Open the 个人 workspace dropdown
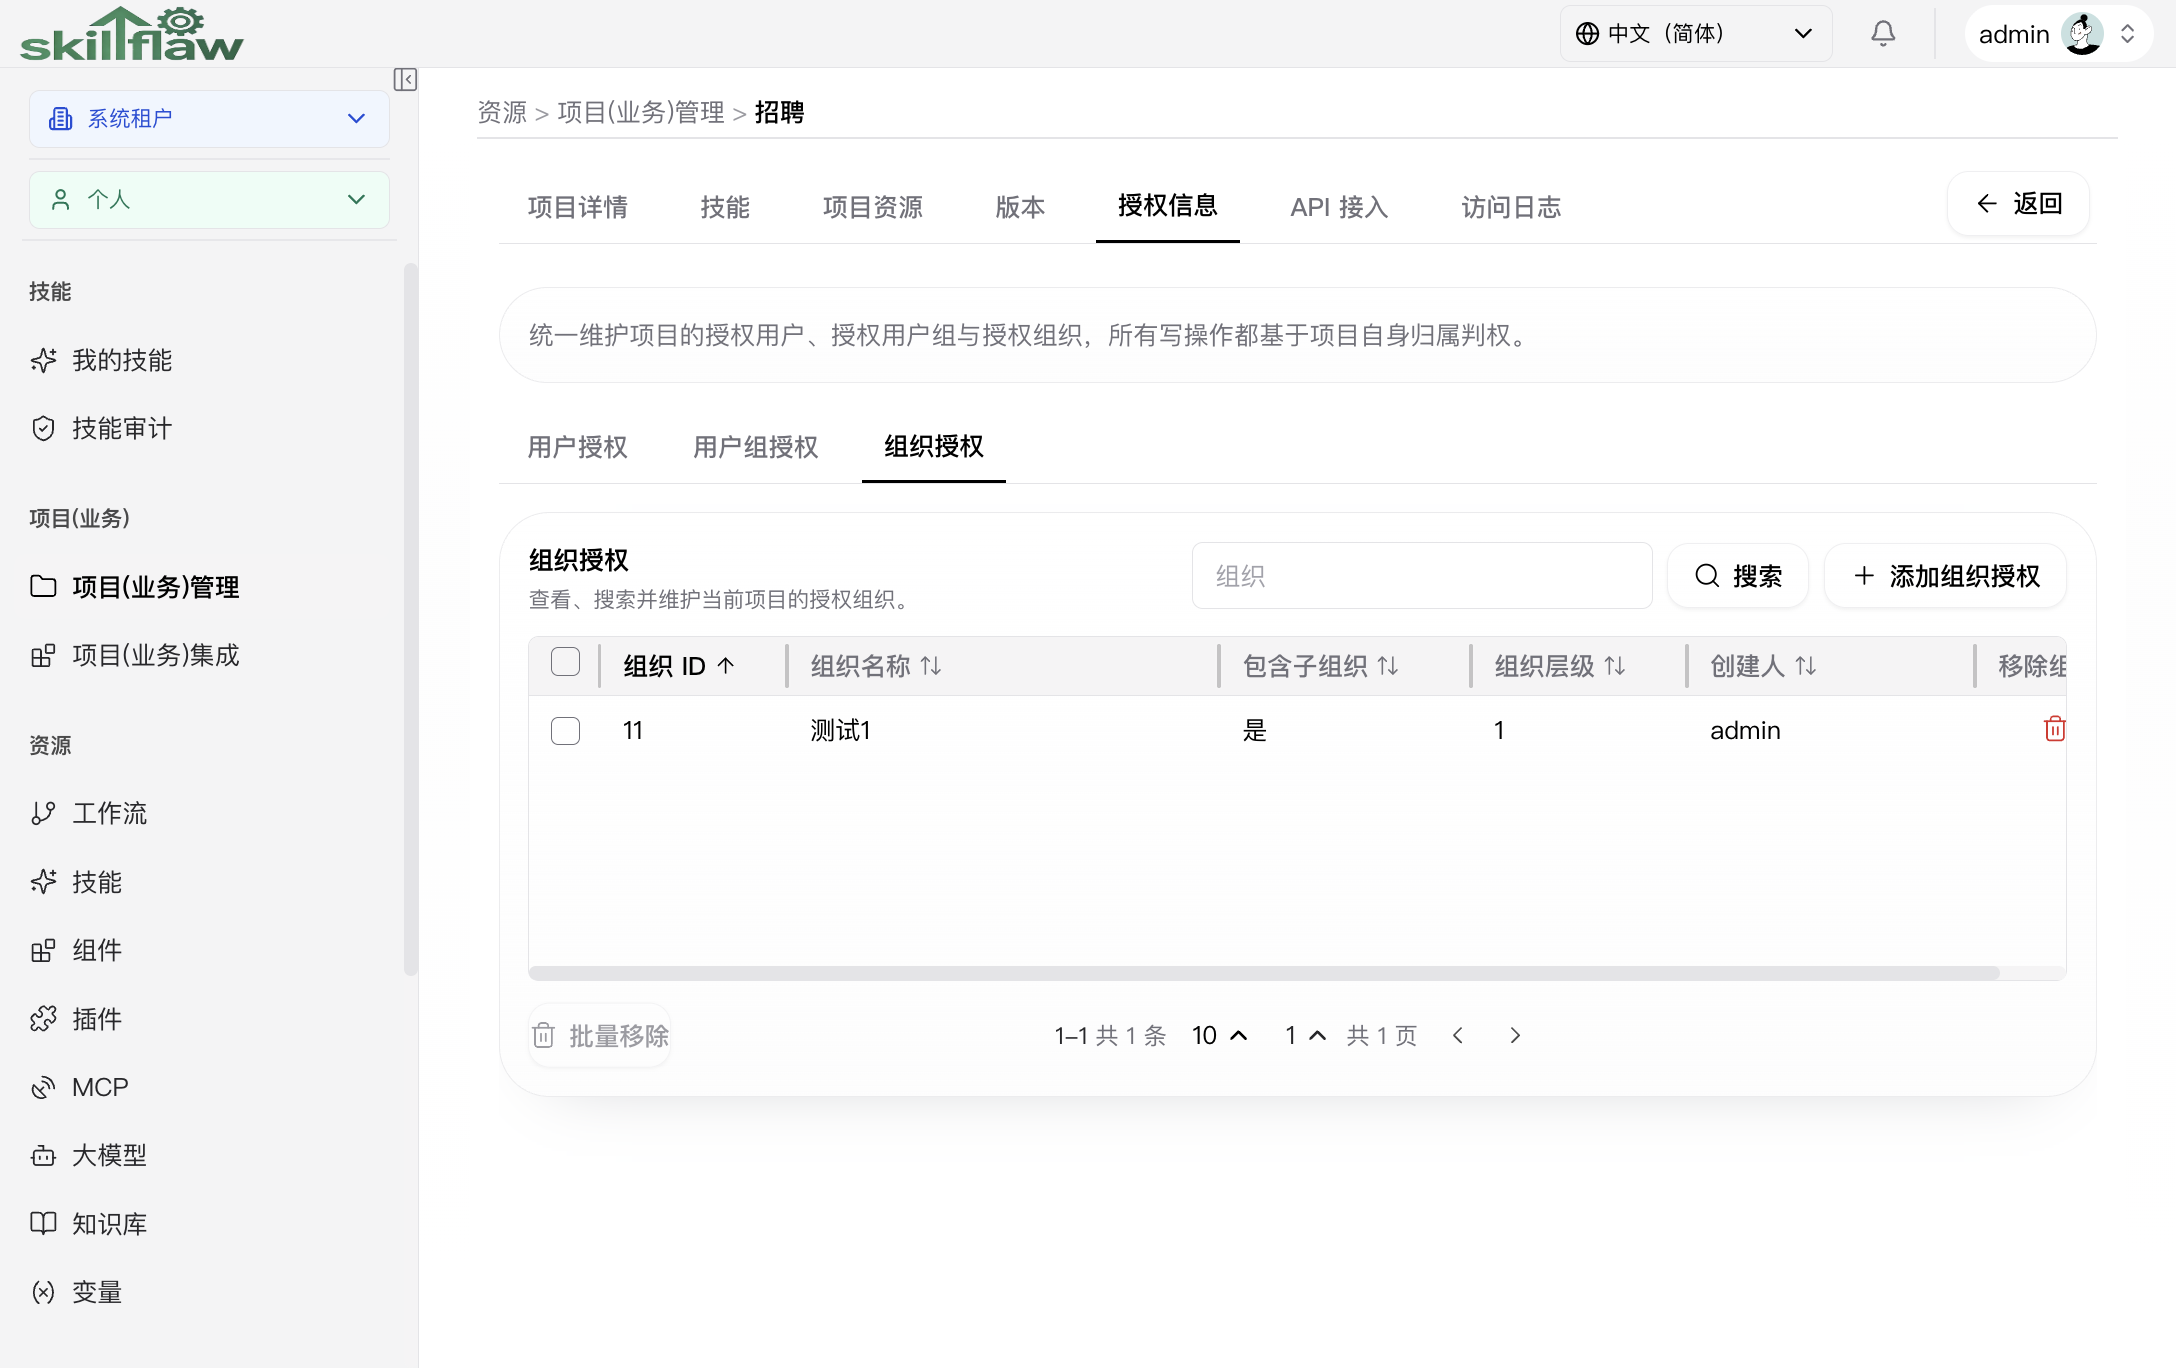Image resolution: width=2176 pixels, height=1368 pixels. (209, 200)
